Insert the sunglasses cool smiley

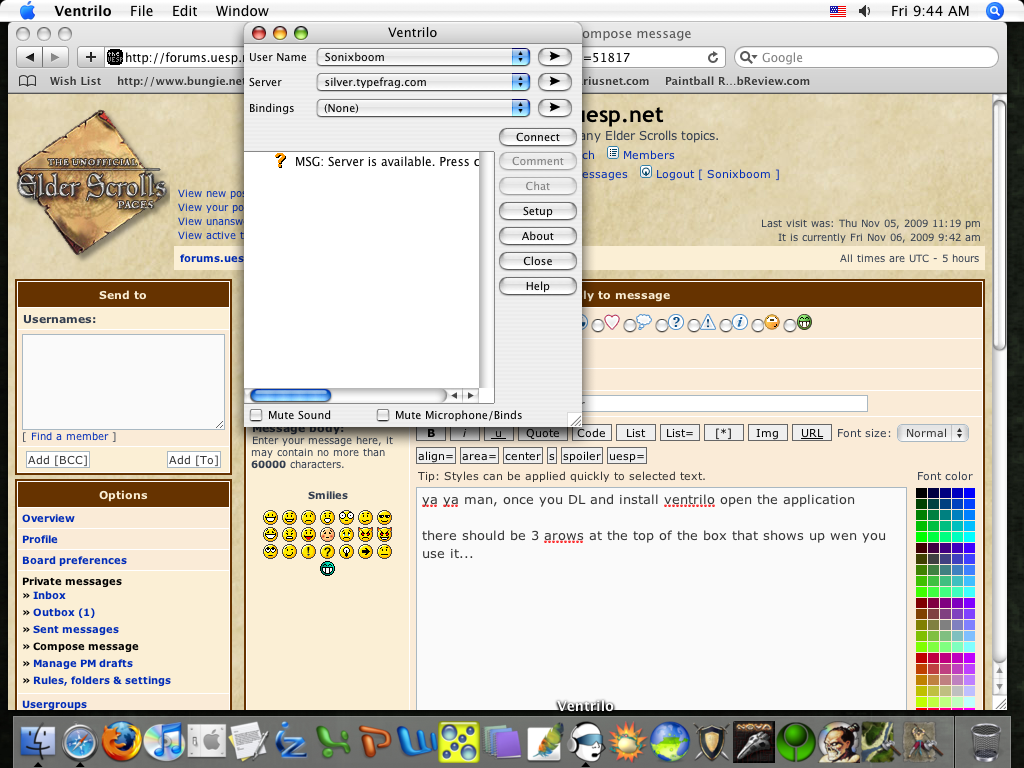(385, 517)
